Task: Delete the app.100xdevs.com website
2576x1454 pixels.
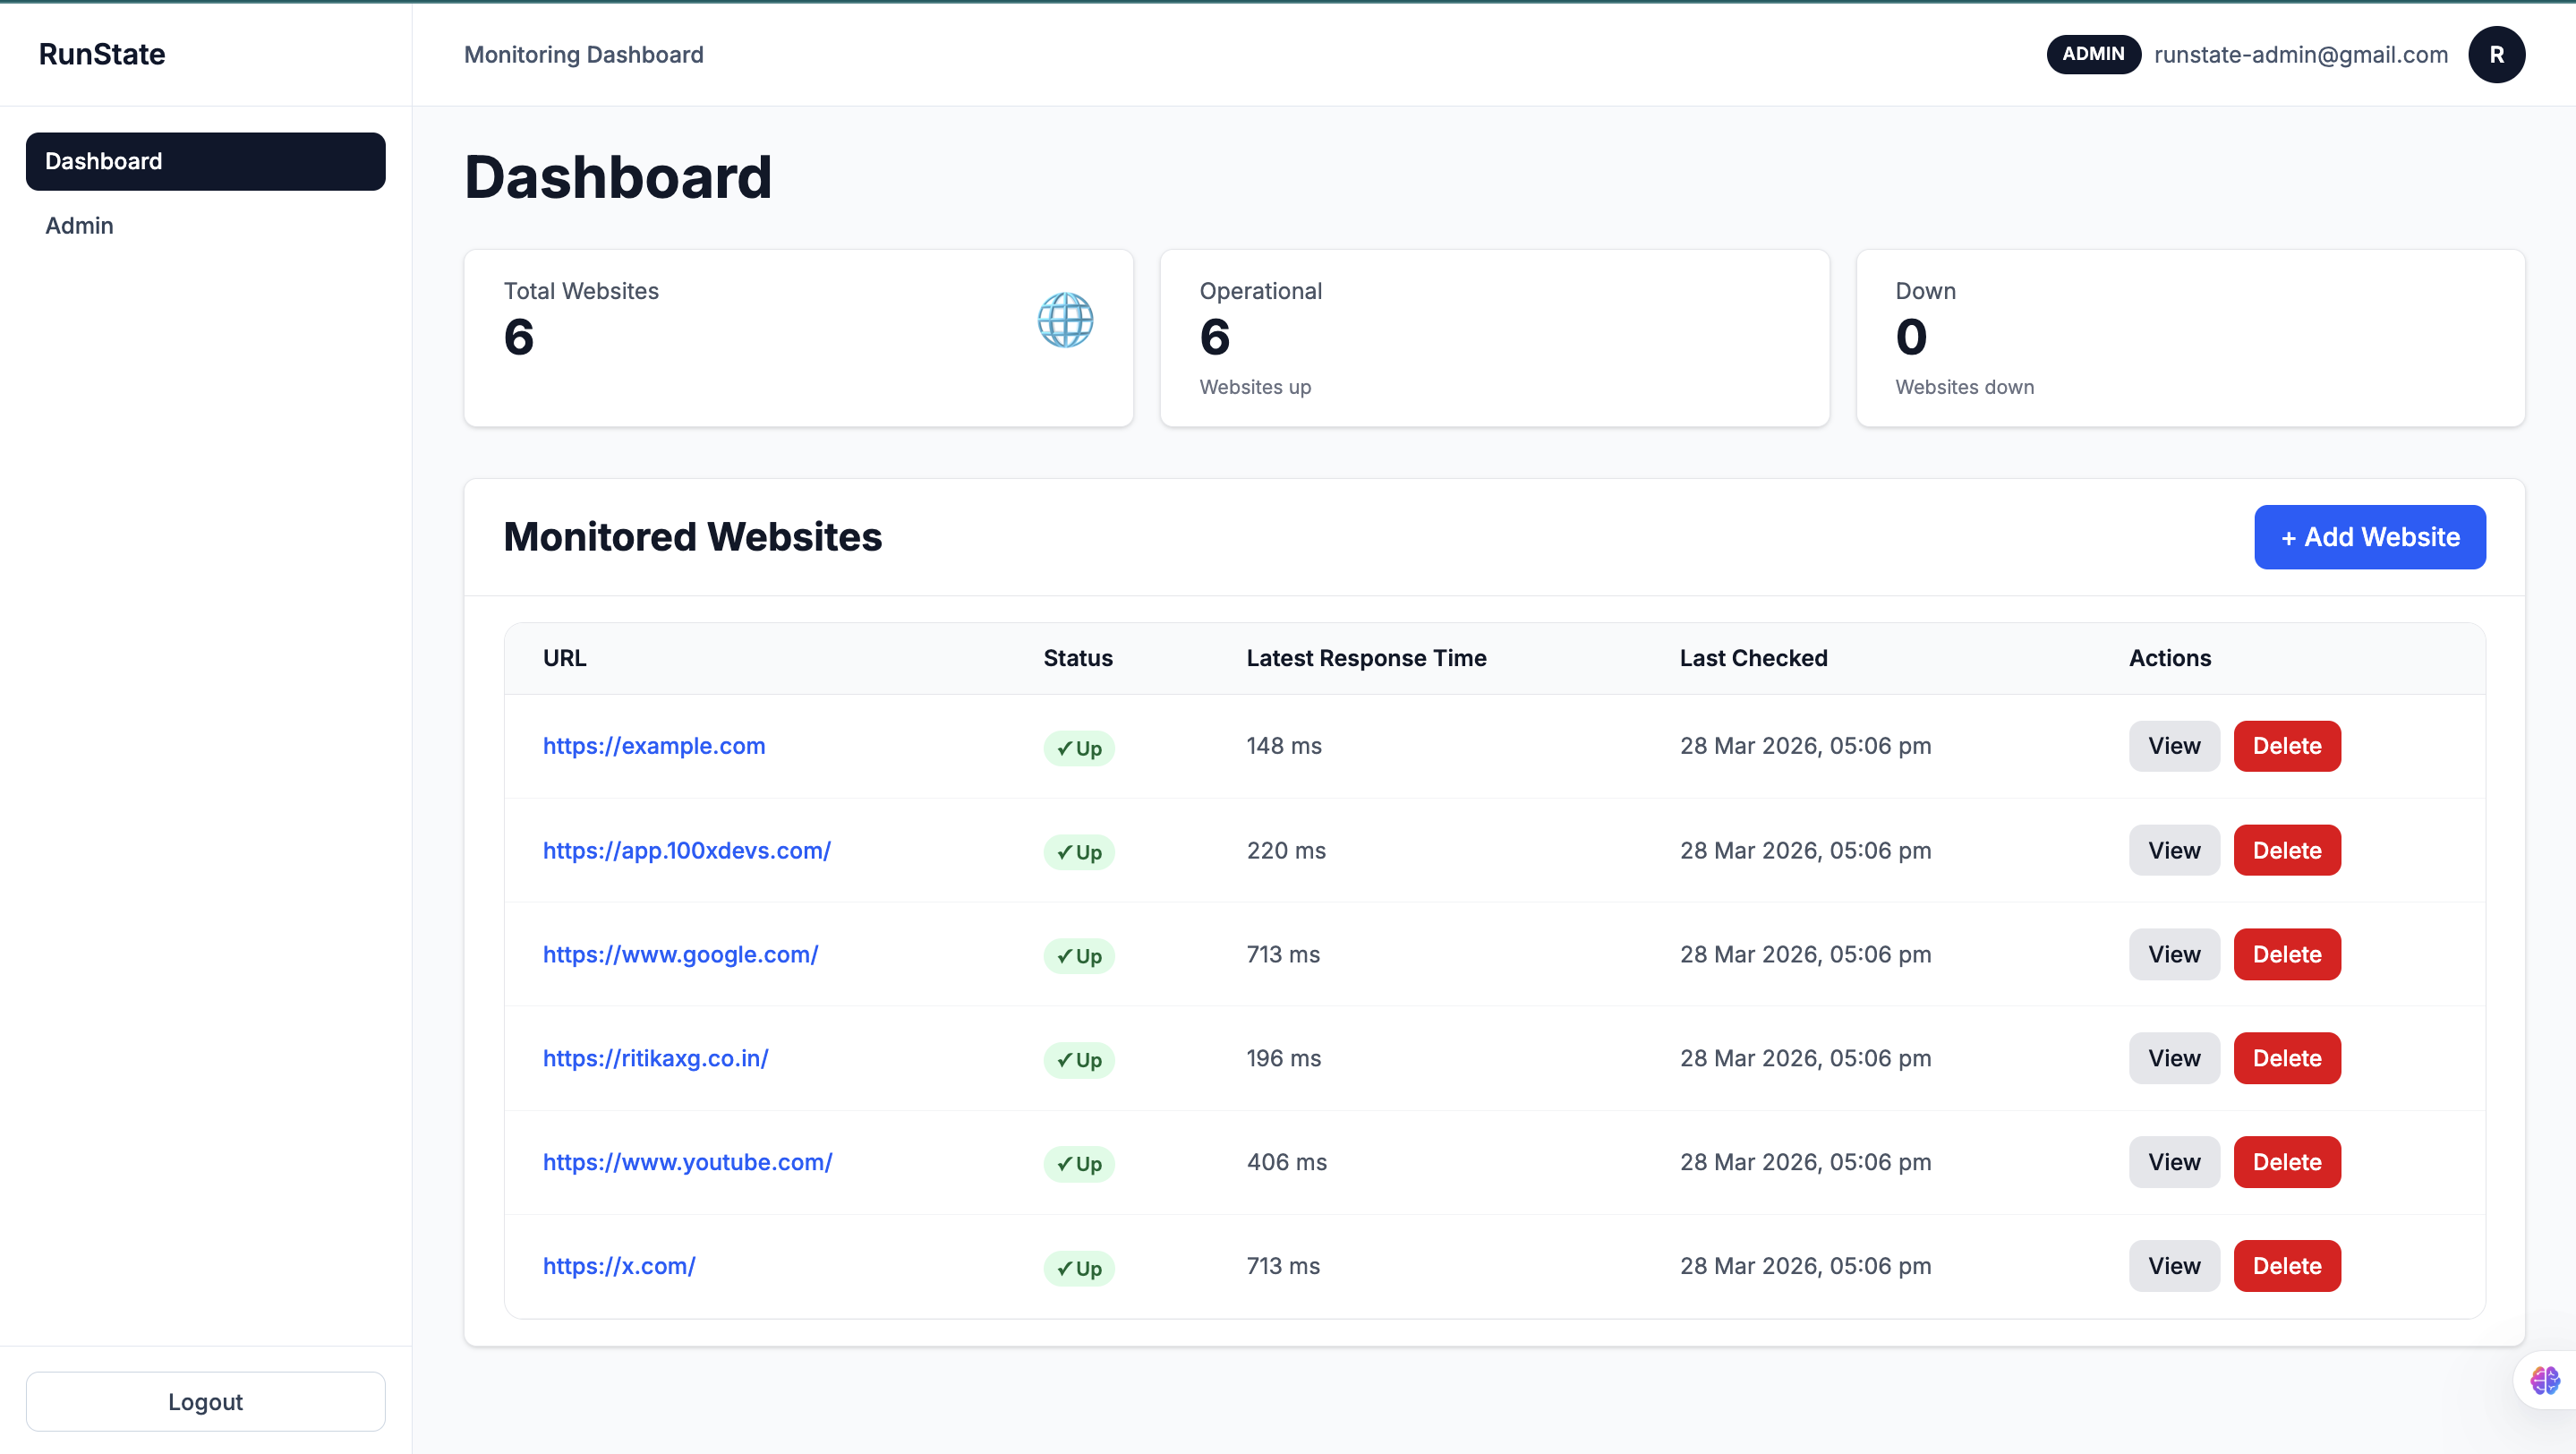Action: pos(2286,850)
